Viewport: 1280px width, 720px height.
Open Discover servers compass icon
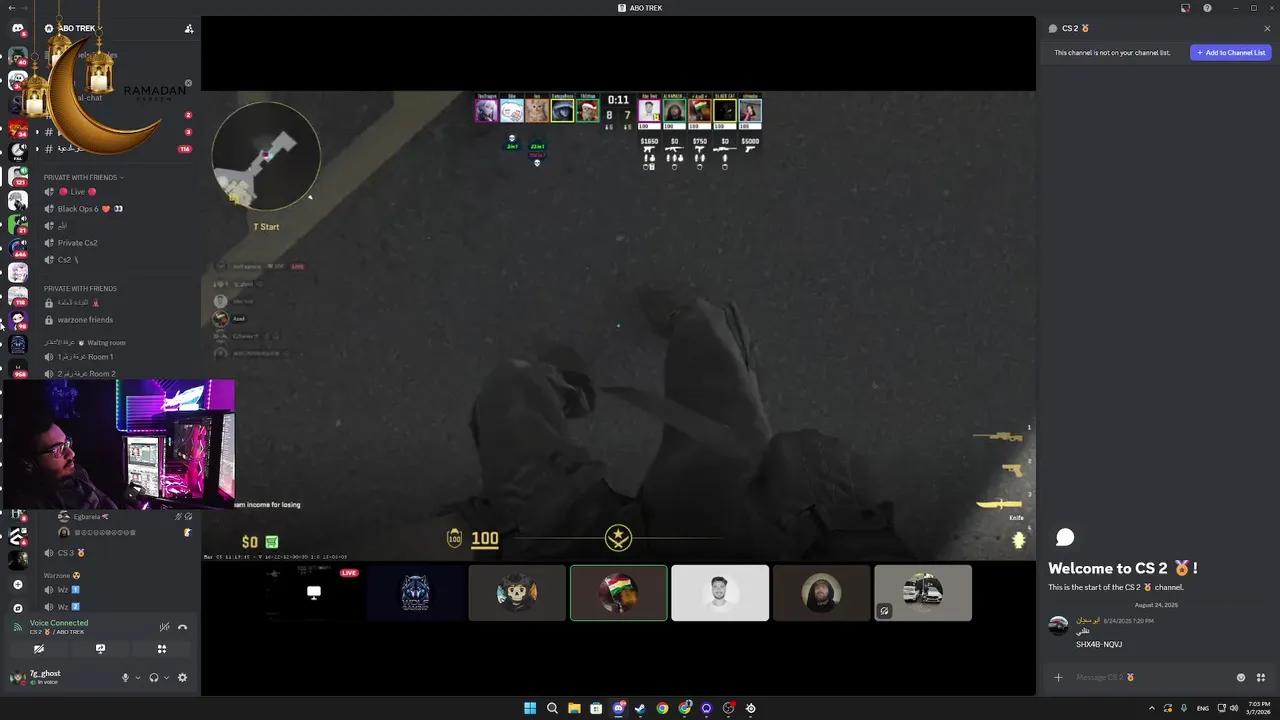tap(18, 608)
